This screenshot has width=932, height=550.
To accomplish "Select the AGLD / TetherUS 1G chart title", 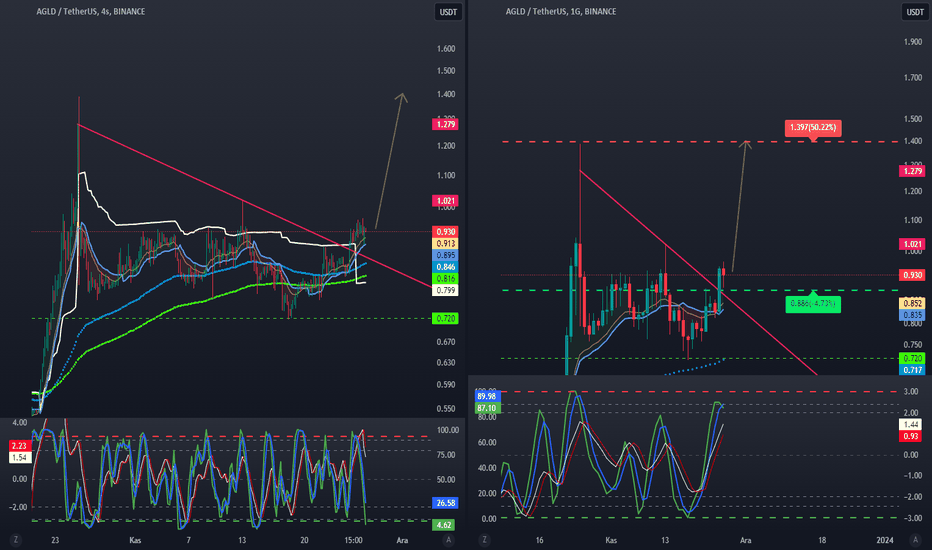I will point(561,11).
